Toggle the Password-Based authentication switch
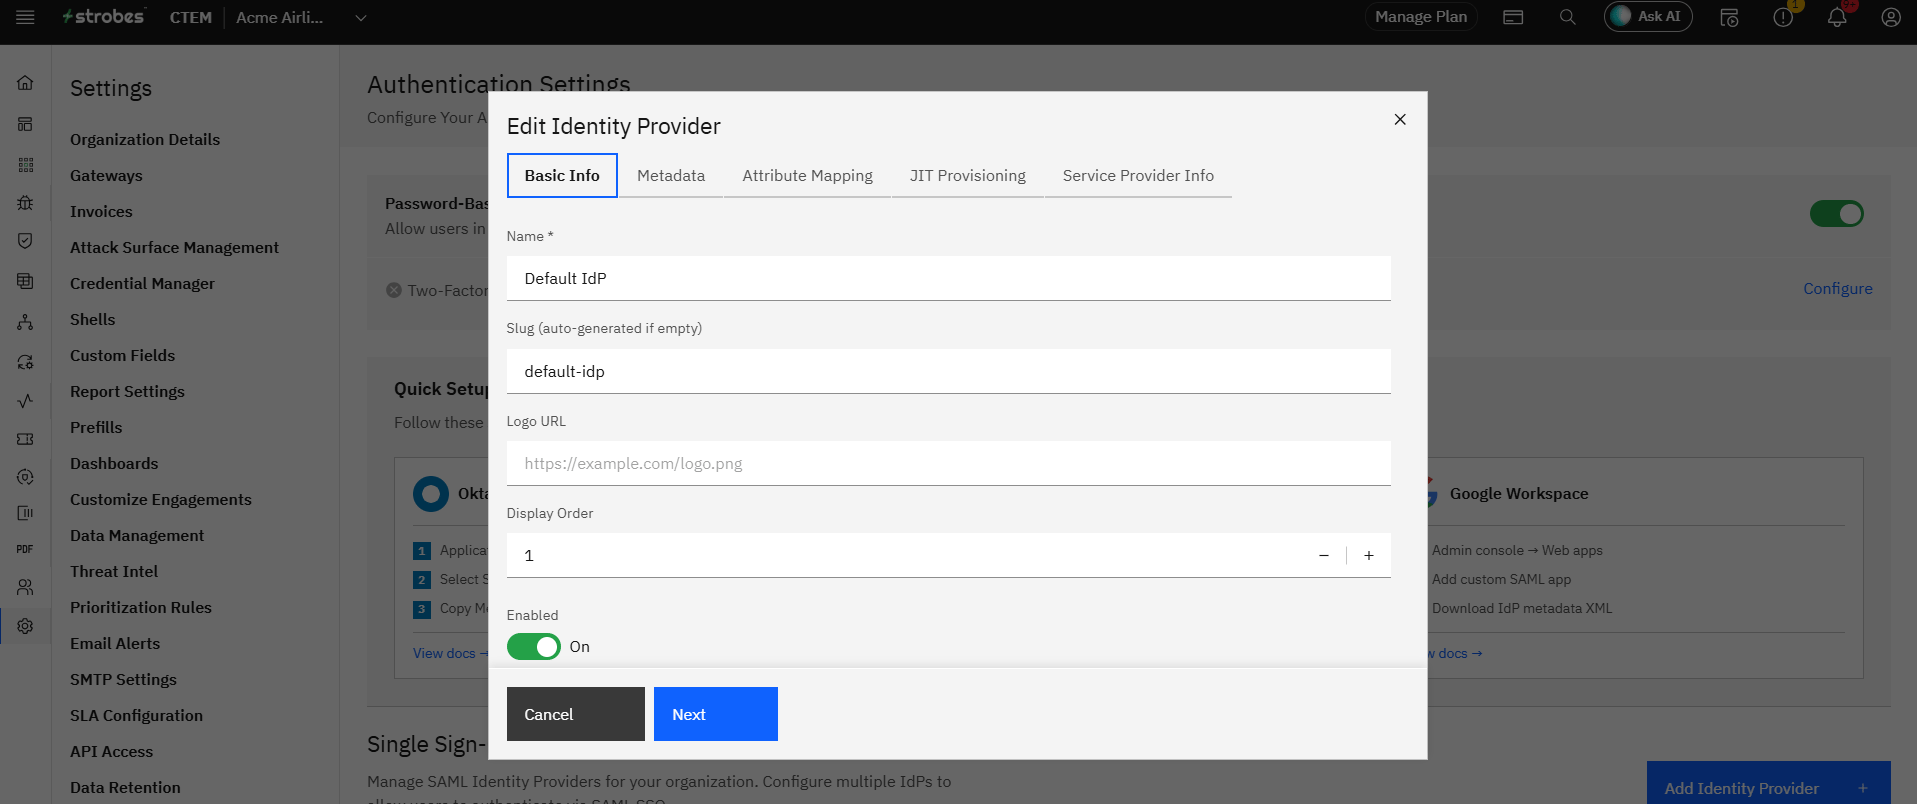 (1836, 214)
